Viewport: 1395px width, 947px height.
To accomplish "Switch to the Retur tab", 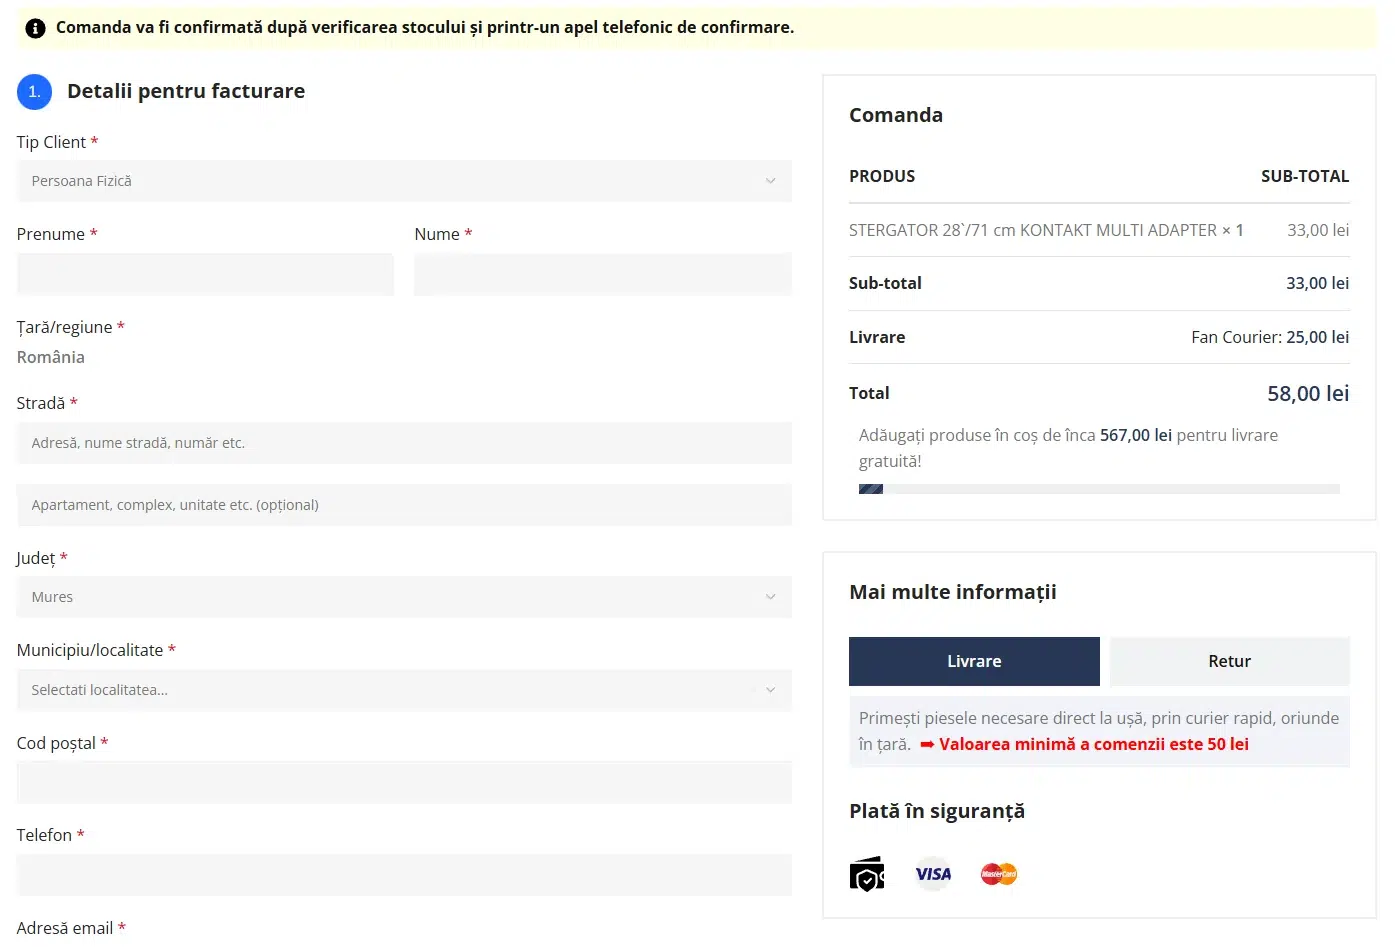I will coord(1230,661).
